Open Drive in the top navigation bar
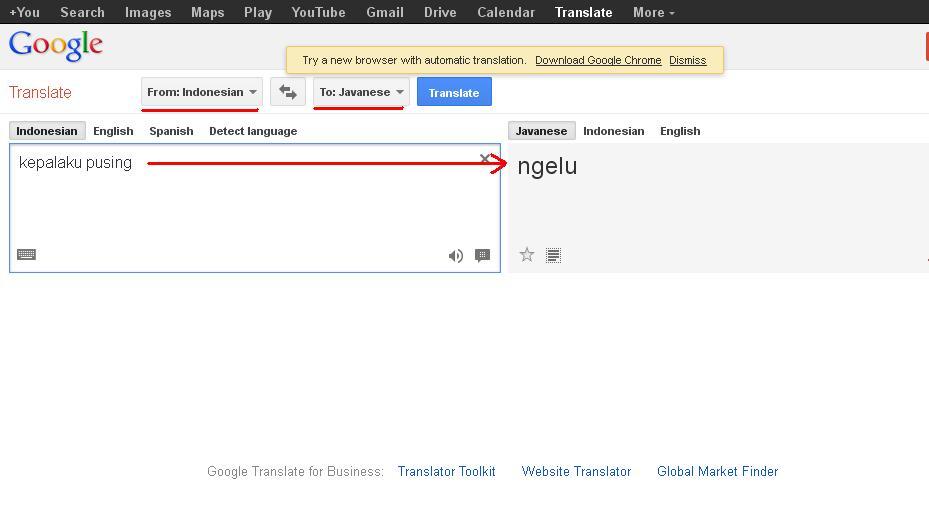 [440, 12]
